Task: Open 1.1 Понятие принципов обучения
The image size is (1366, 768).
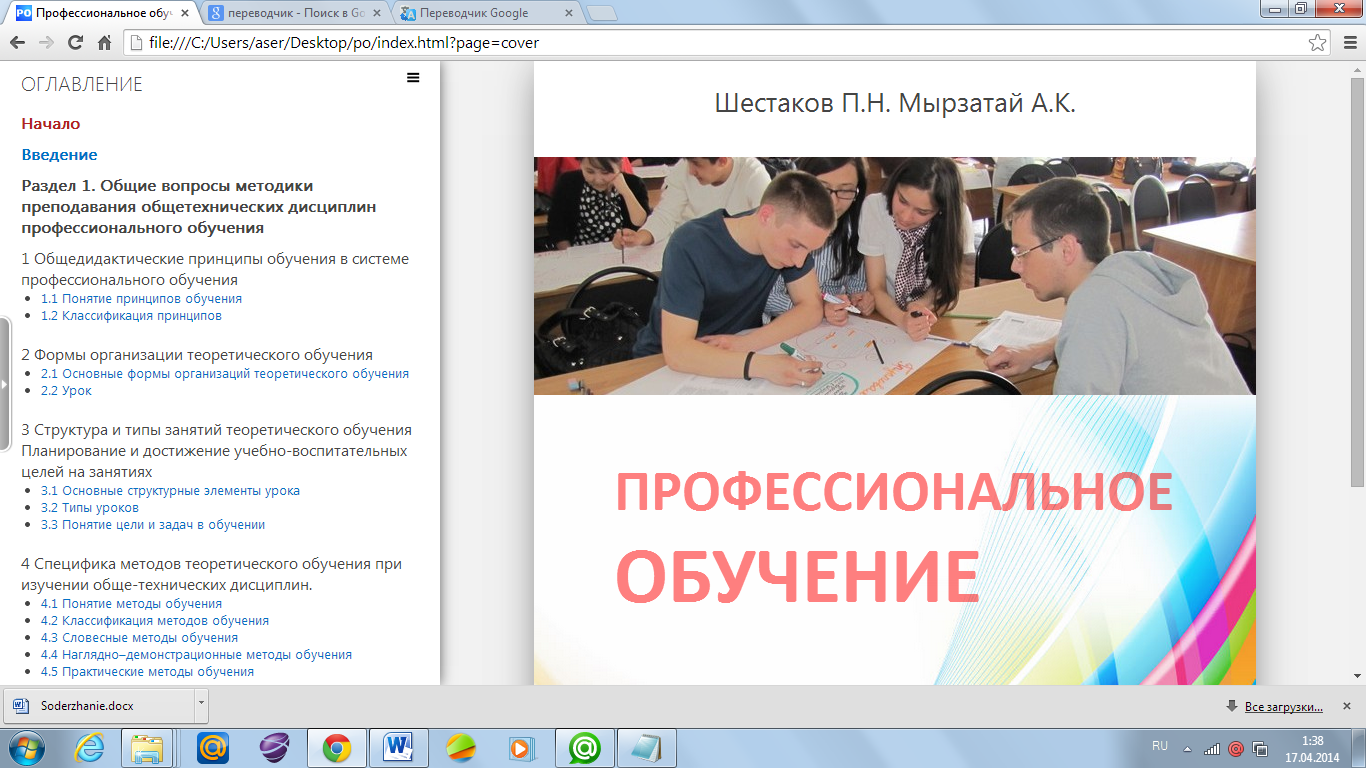Action: 141,299
